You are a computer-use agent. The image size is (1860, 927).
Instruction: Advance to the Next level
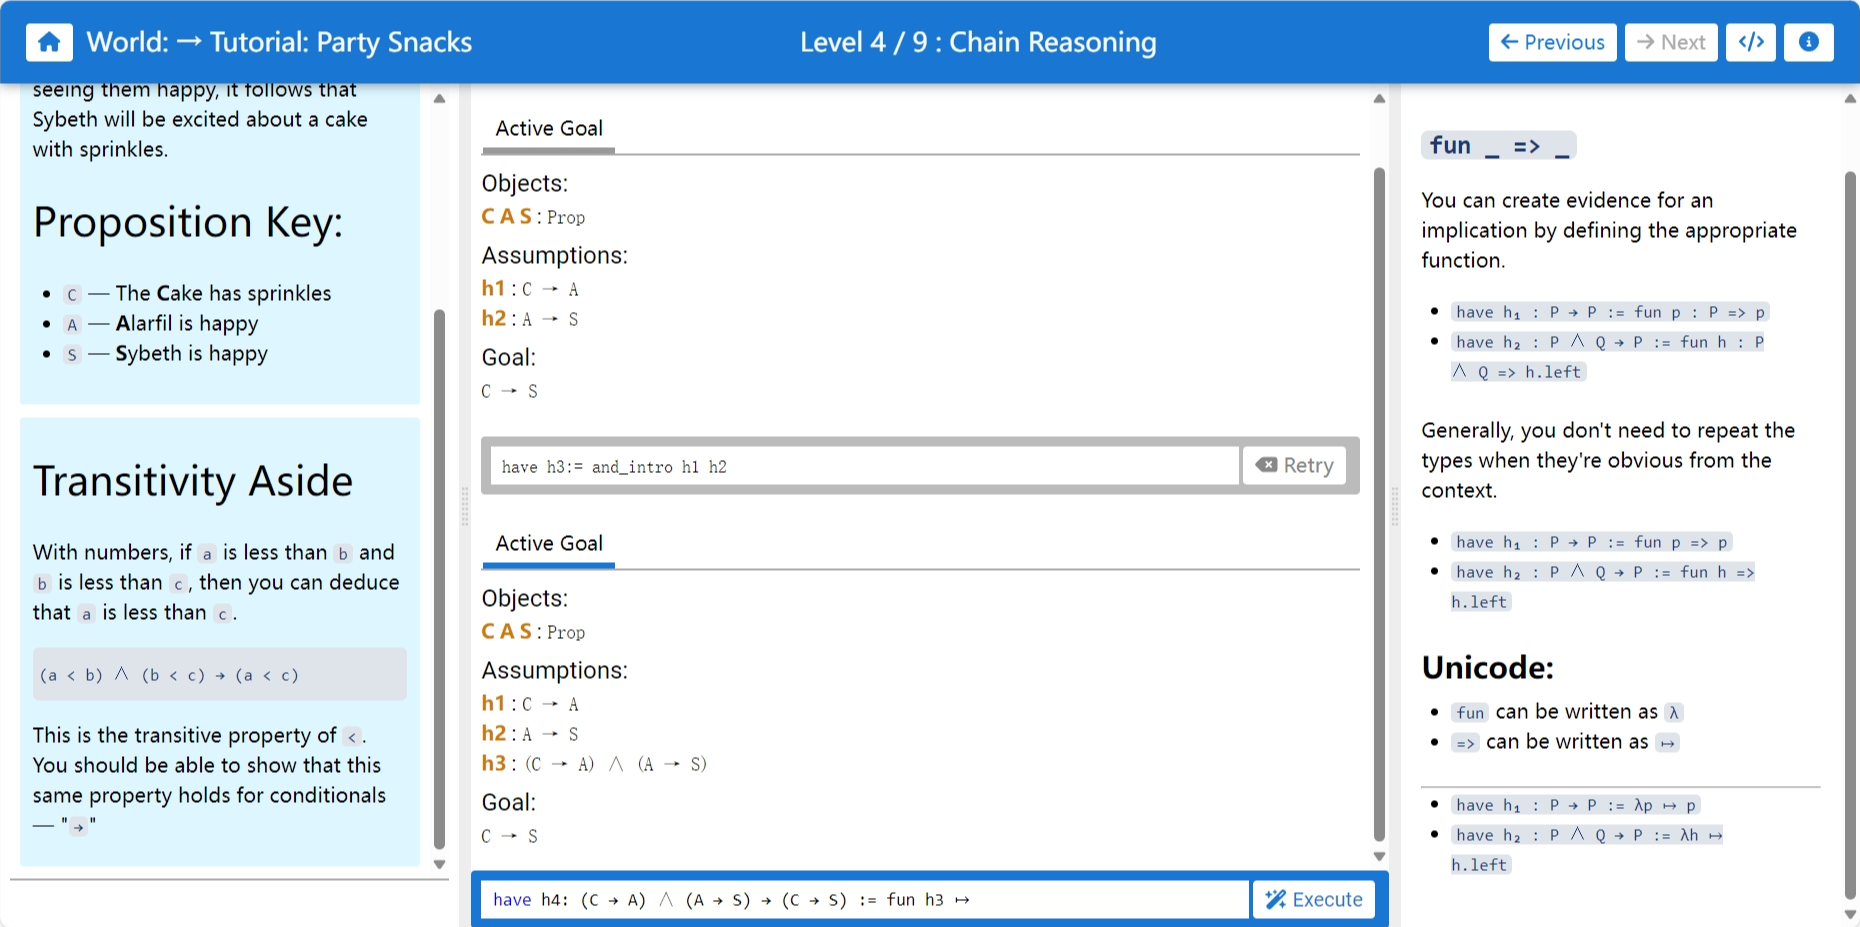[x=1671, y=42]
